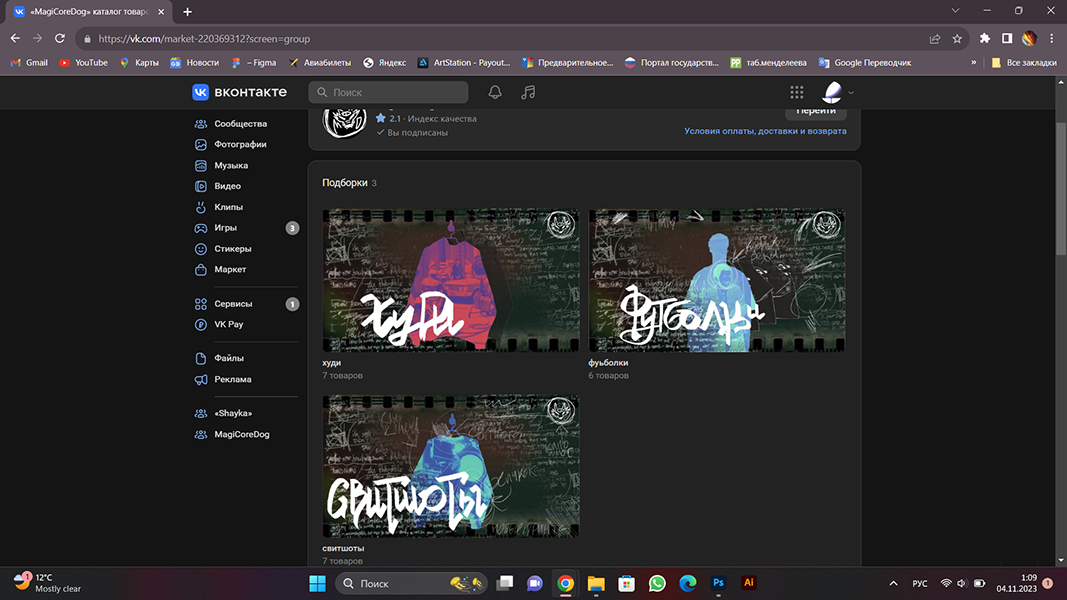1067x600 pixels.
Task: Select Музыка in the left menu
Action: coord(230,166)
